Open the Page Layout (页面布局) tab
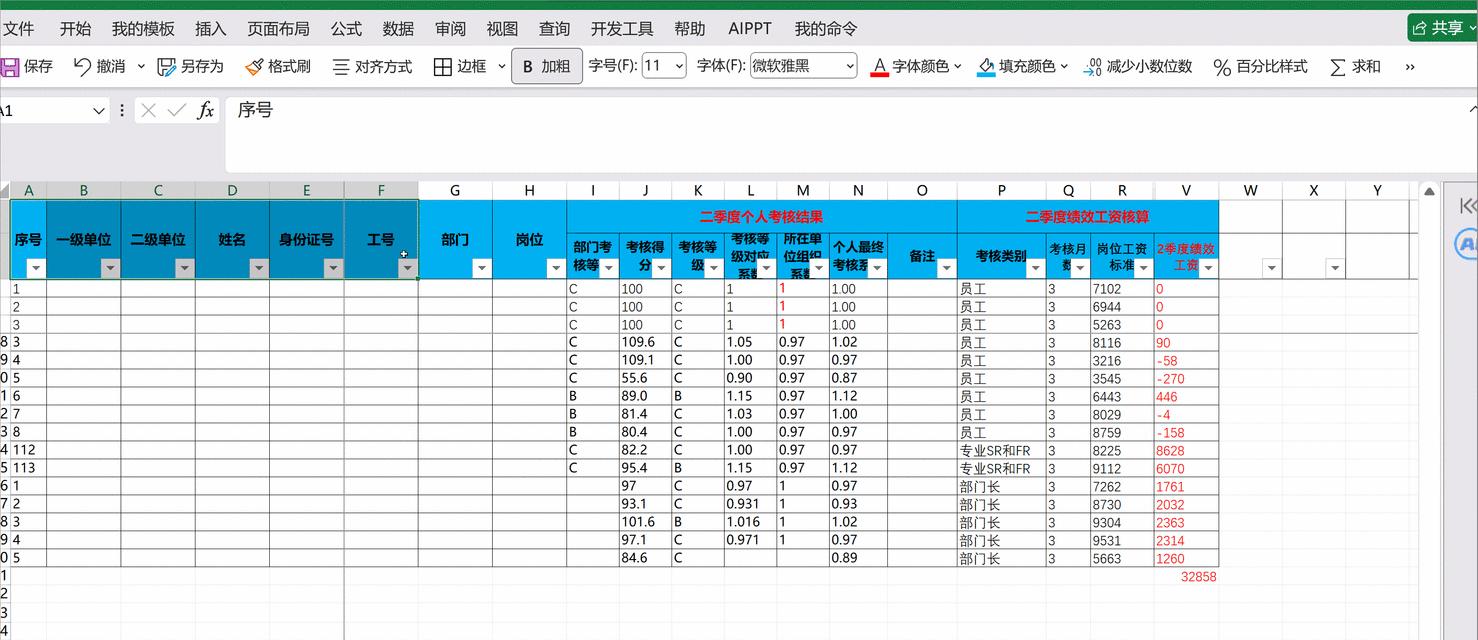Viewport: 1478px width, 640px height. coord(279,29)
